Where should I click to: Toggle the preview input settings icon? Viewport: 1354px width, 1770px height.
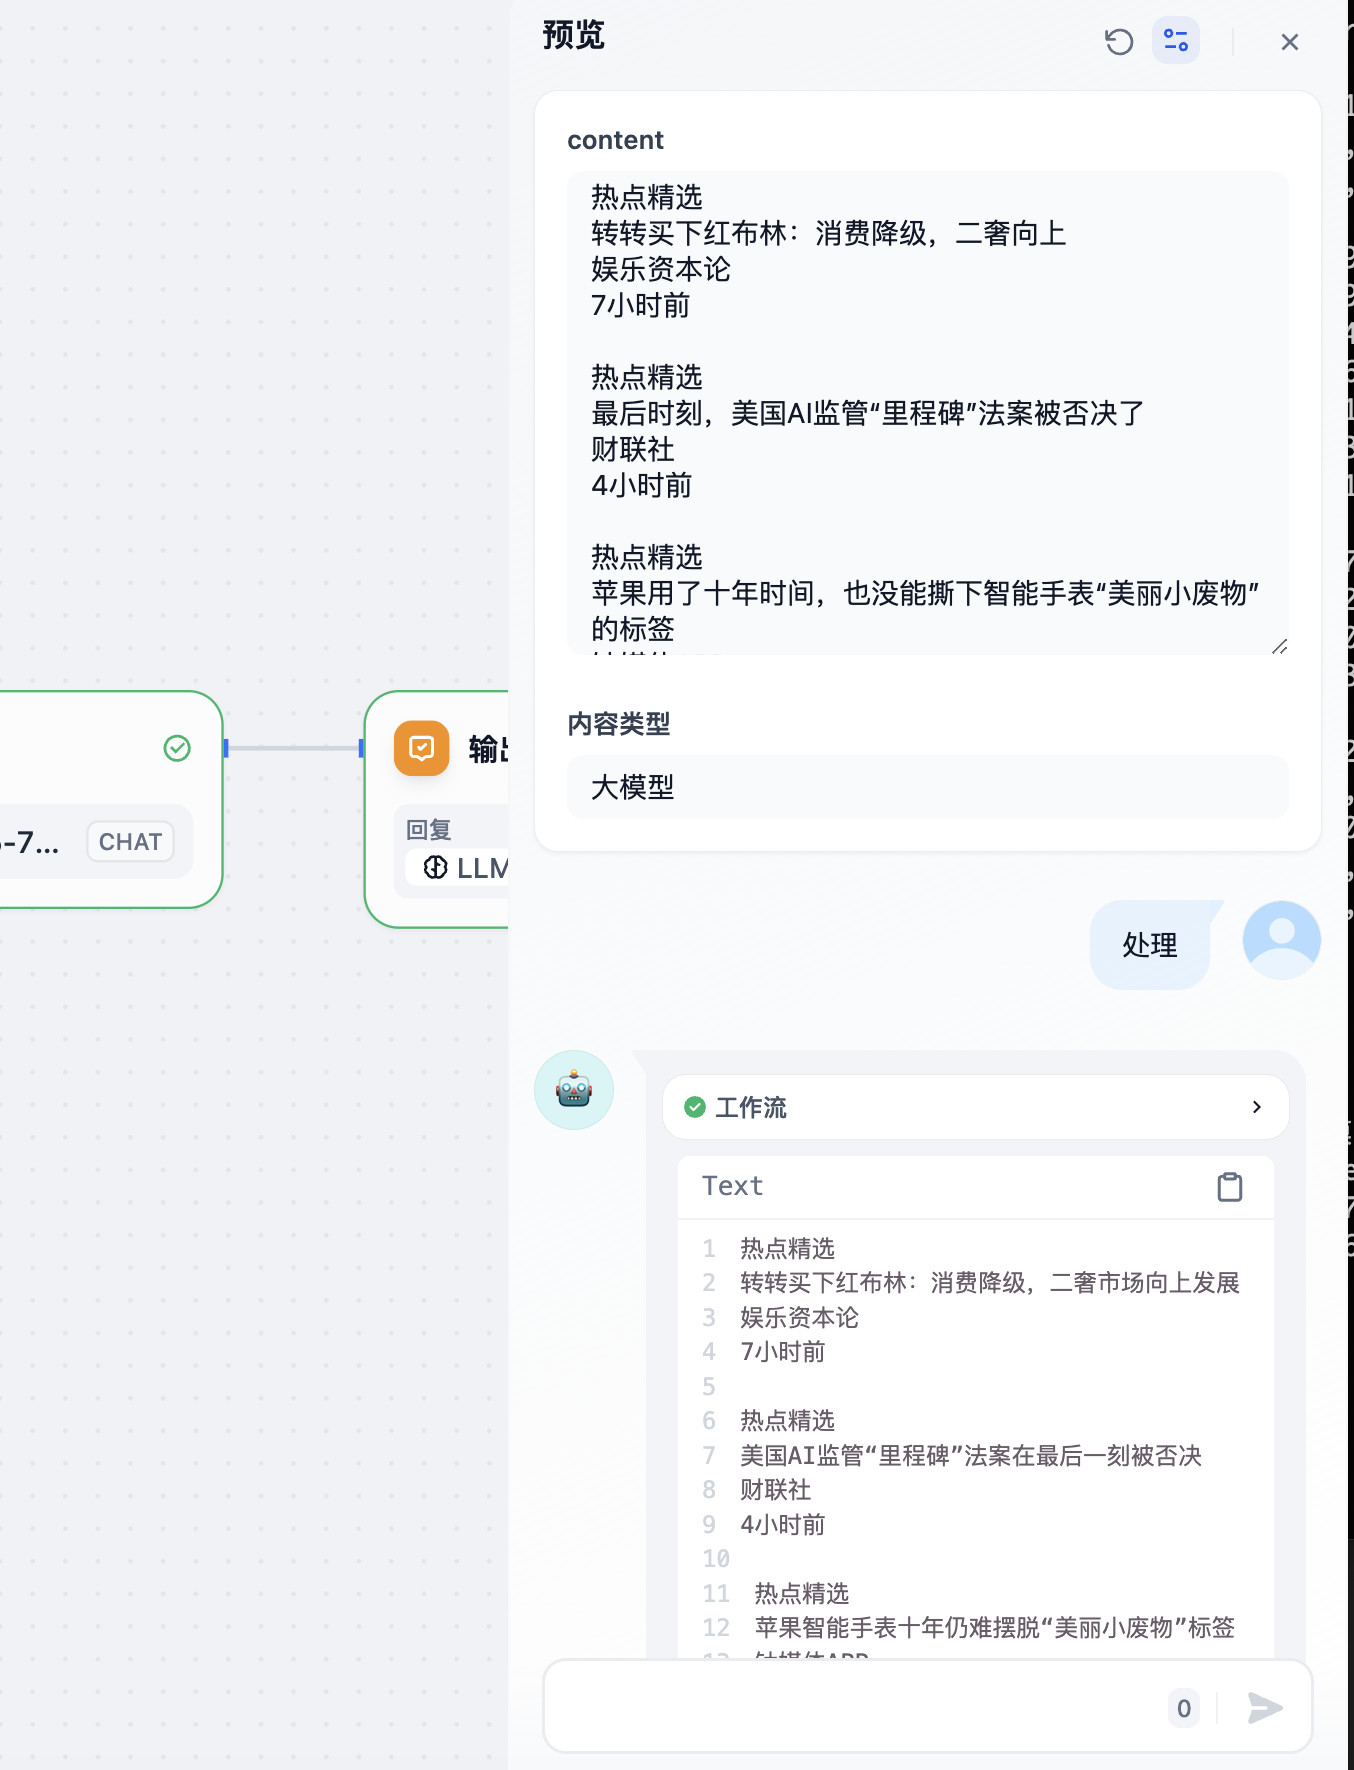click(1176, 41)
